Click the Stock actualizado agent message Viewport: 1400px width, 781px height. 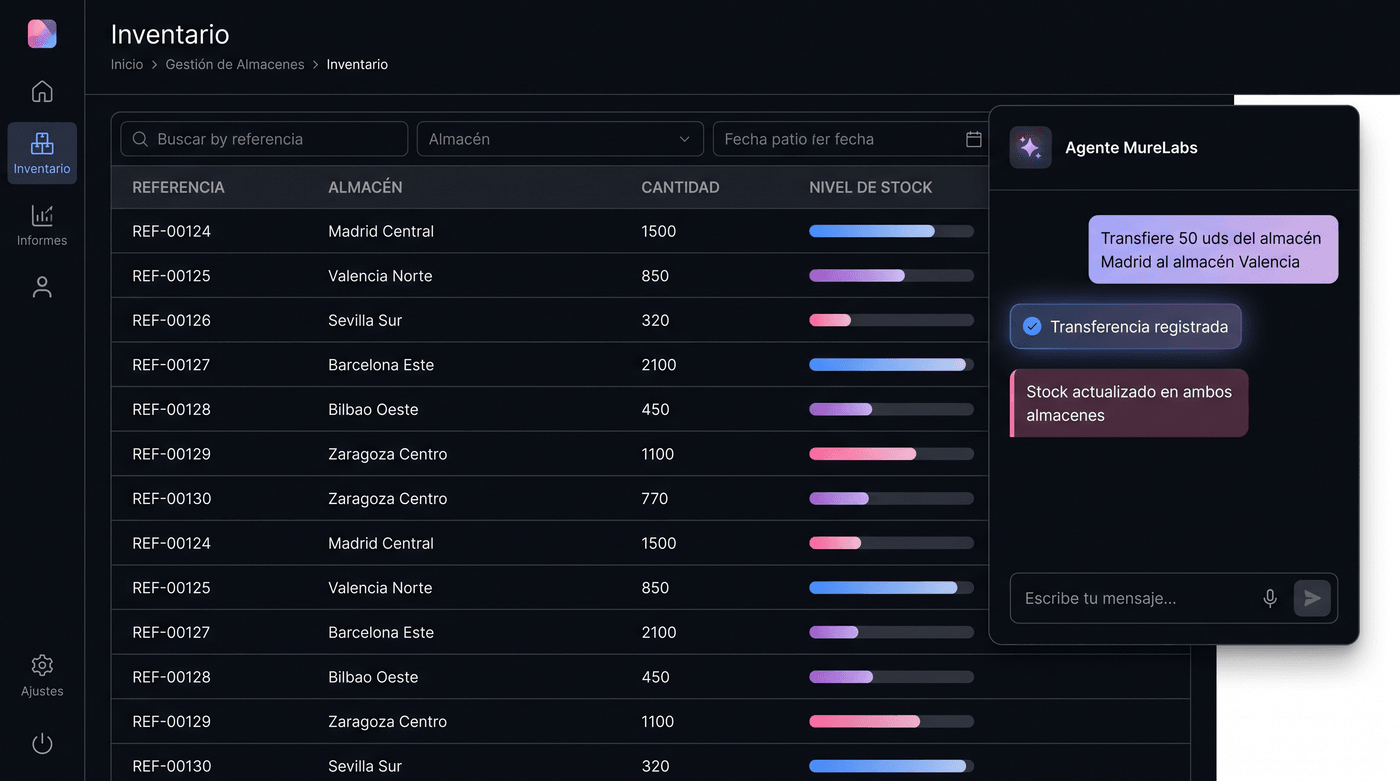coord(1129,403)
